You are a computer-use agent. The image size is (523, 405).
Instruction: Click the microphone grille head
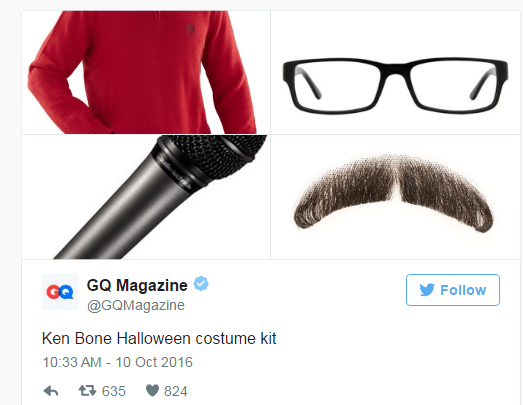pyautogui.click(x=220, y=153)
